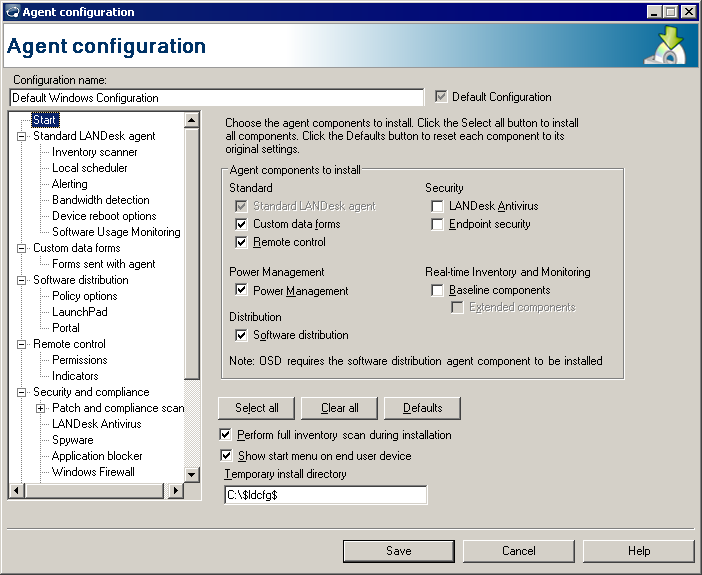
Task: Enable Endpoint security component
Action: click(x=438, y=224)
